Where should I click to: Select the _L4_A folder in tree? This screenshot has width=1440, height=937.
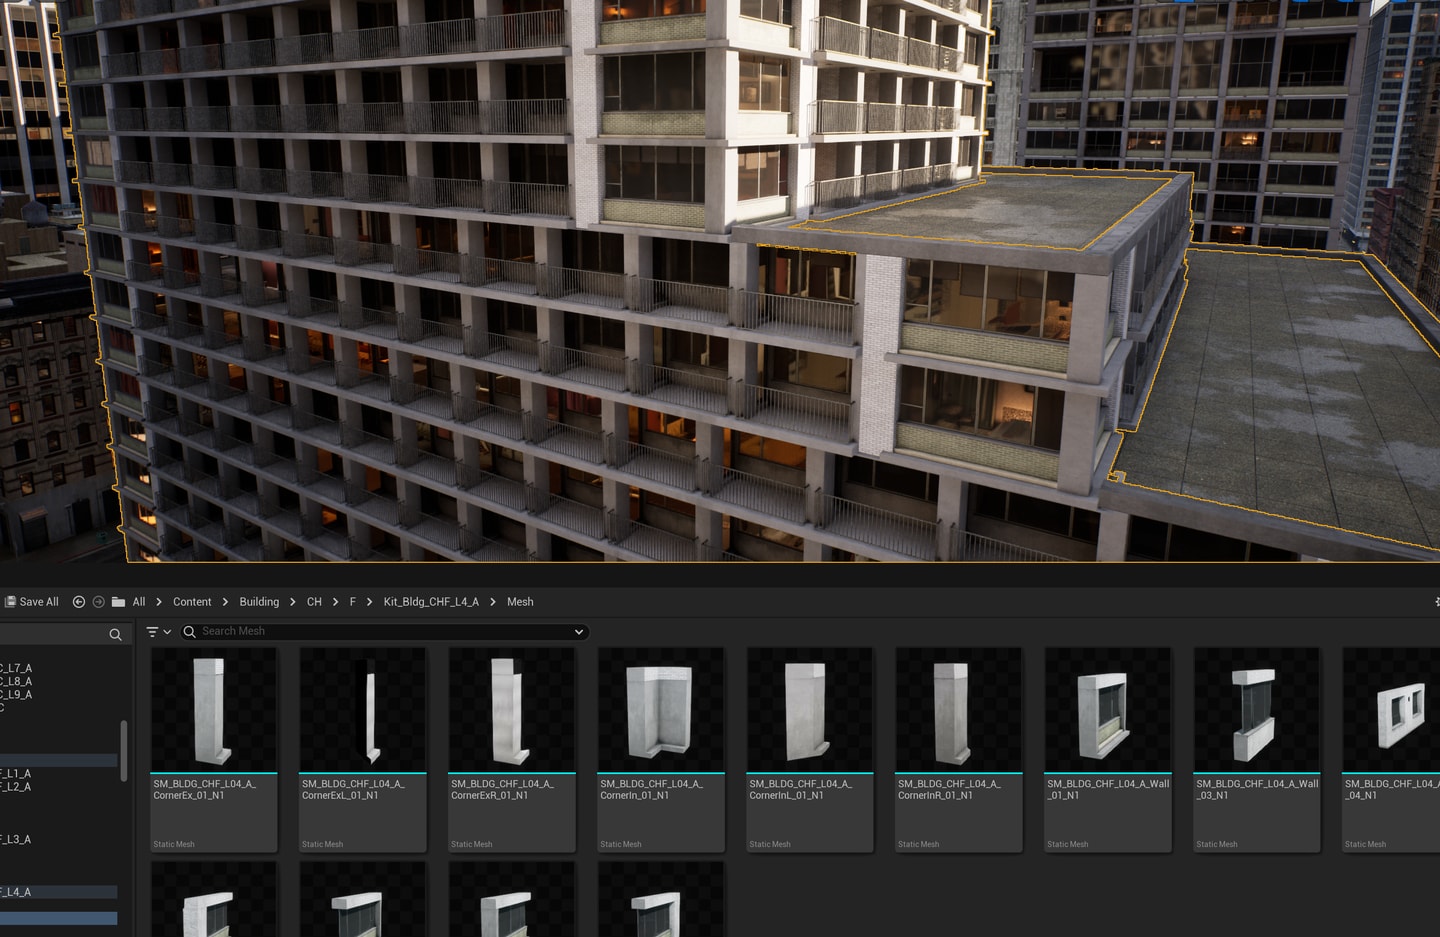coord(58,892)
